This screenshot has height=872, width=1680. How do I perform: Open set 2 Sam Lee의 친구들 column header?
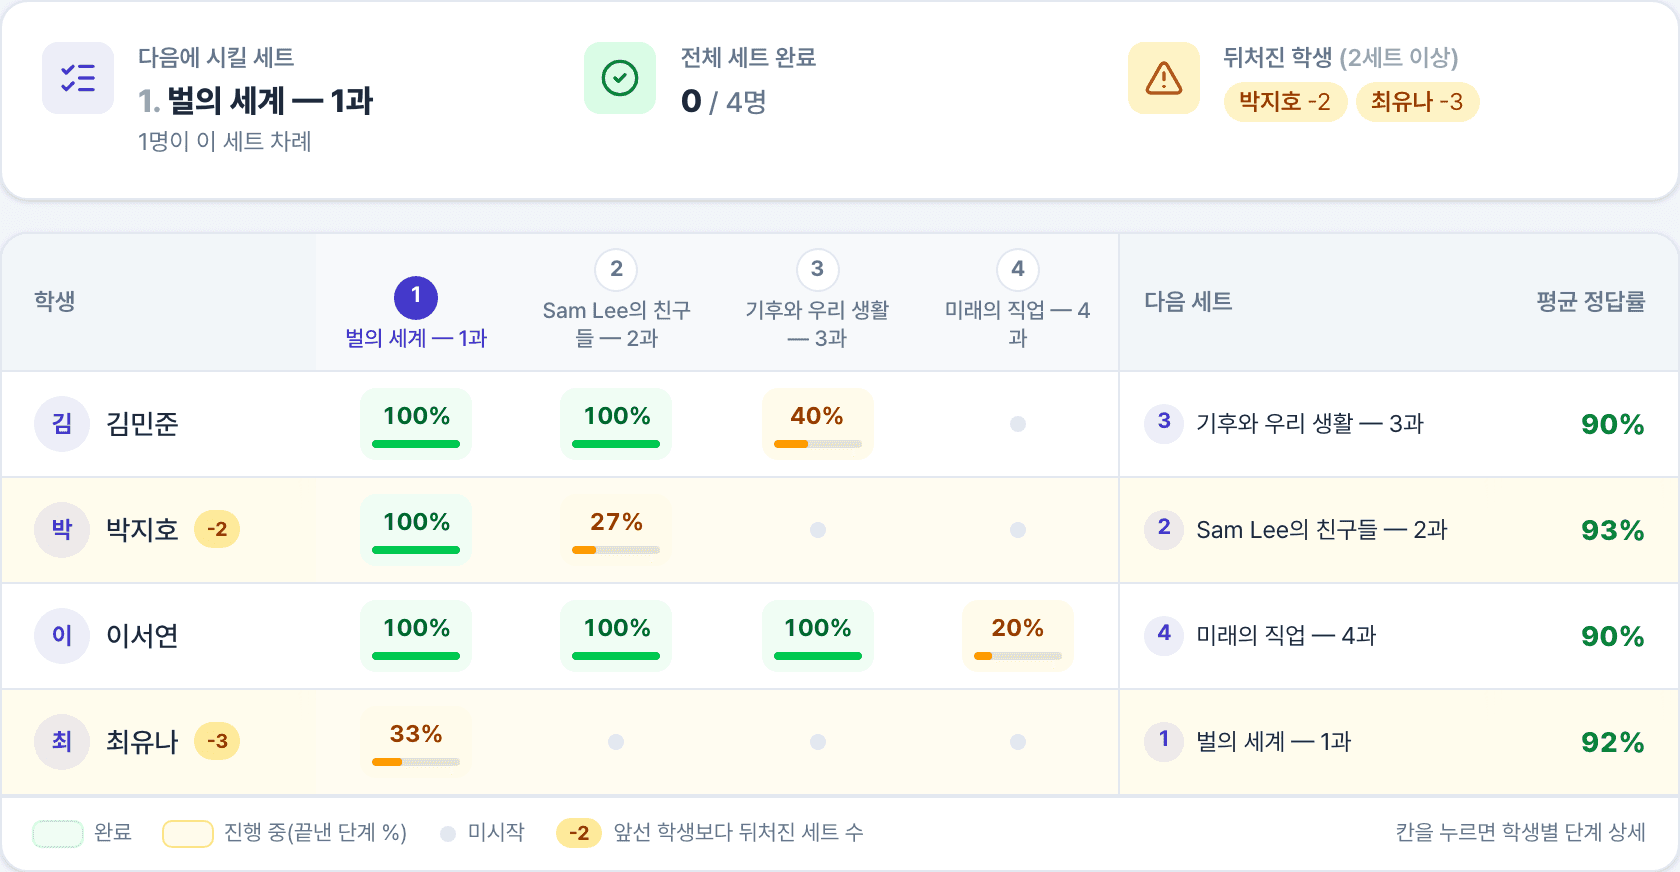(617, 299)
